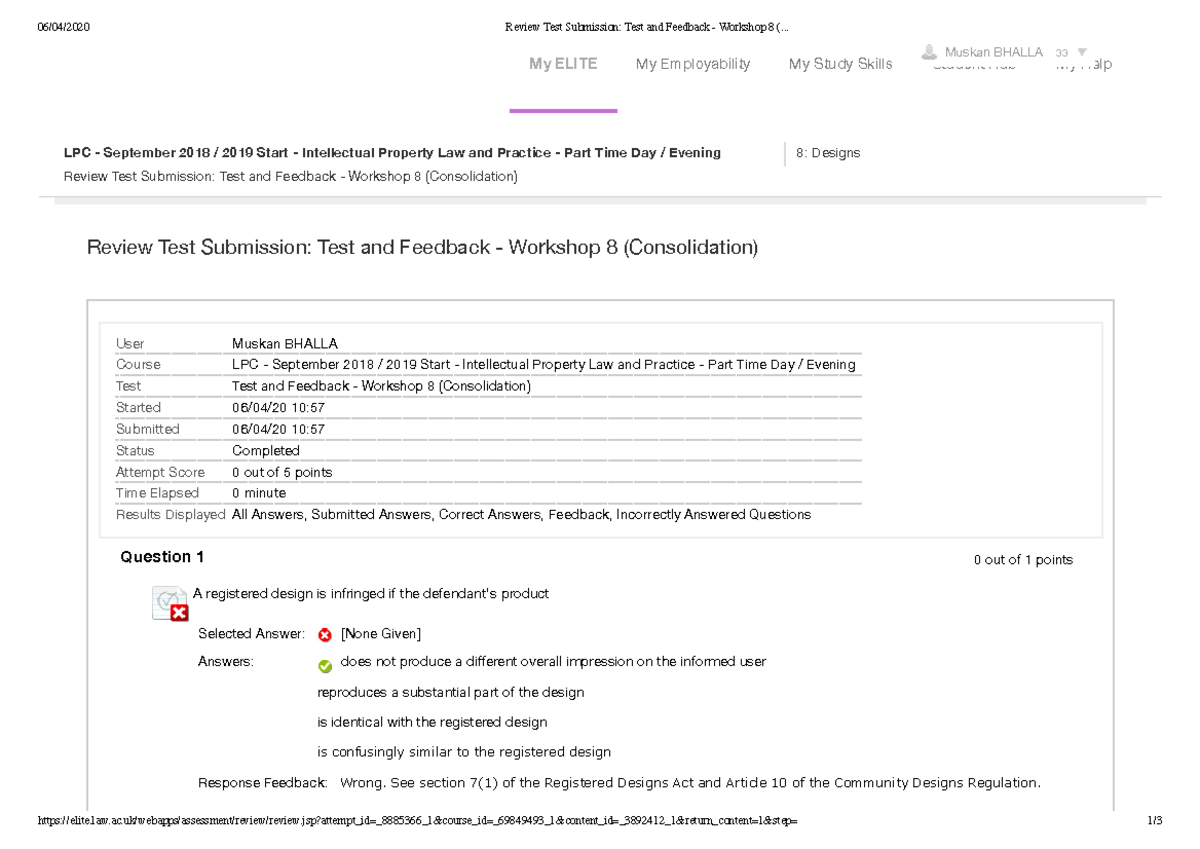
Task: Select the My ELITE navigation tab
Action: [563, 63]
